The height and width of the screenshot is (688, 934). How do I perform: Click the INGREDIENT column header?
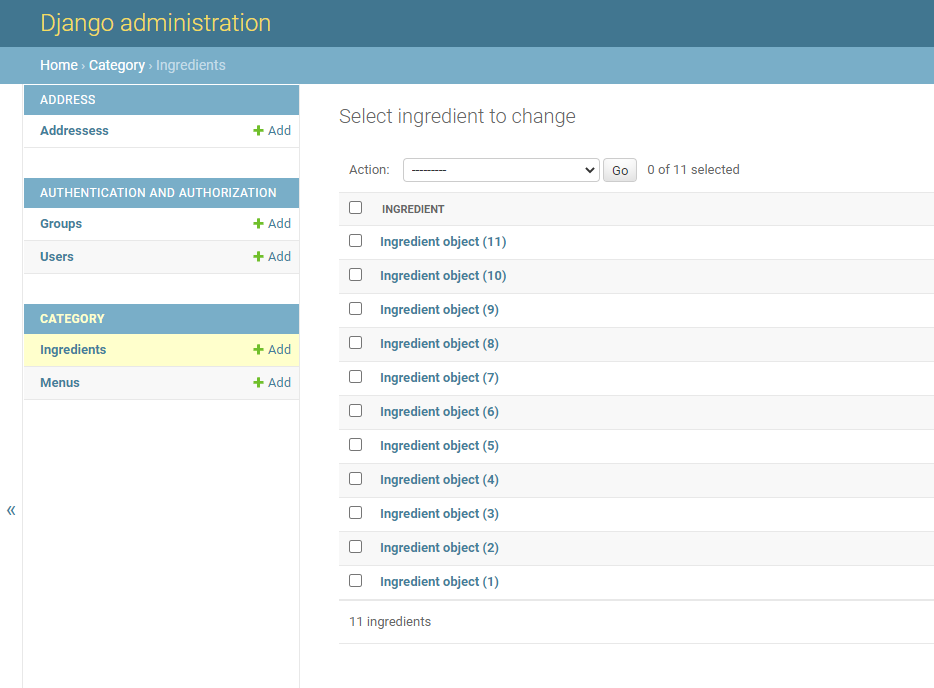[413, 209]
